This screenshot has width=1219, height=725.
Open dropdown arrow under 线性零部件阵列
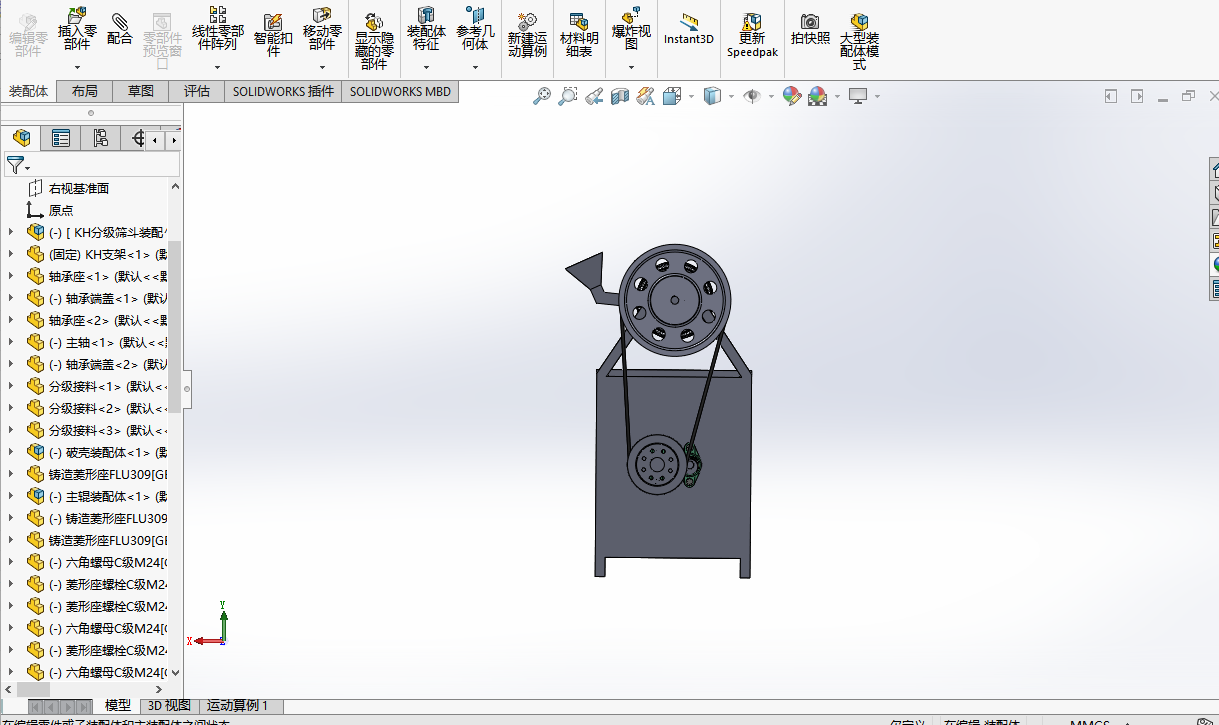click(217, 68)
